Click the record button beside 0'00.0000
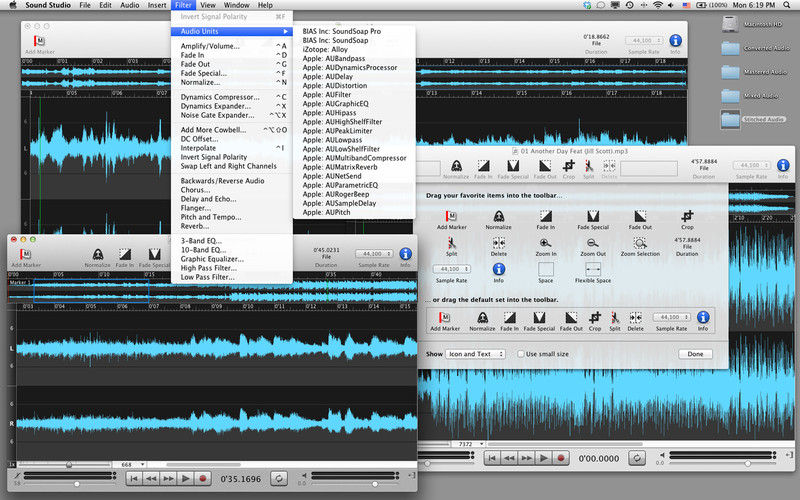This screenshot has height=500, width=800. 561,458
